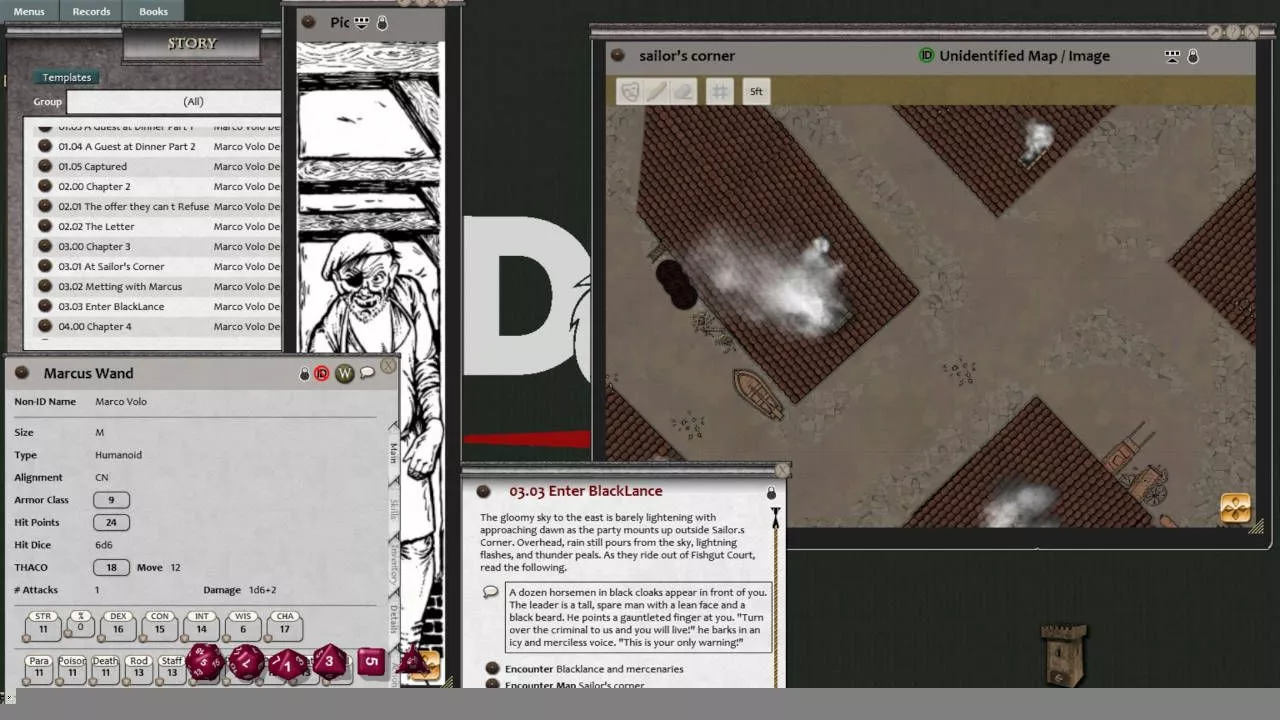Click the STR ability score box

(x=43, y=626)
